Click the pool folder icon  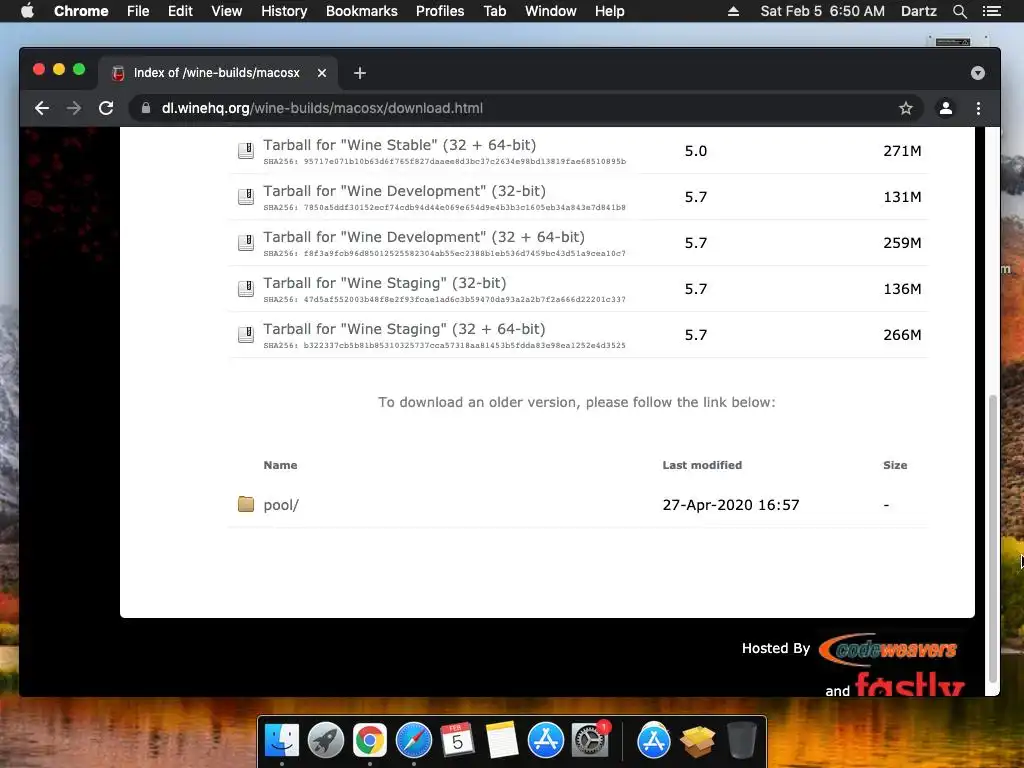point(246,504)
